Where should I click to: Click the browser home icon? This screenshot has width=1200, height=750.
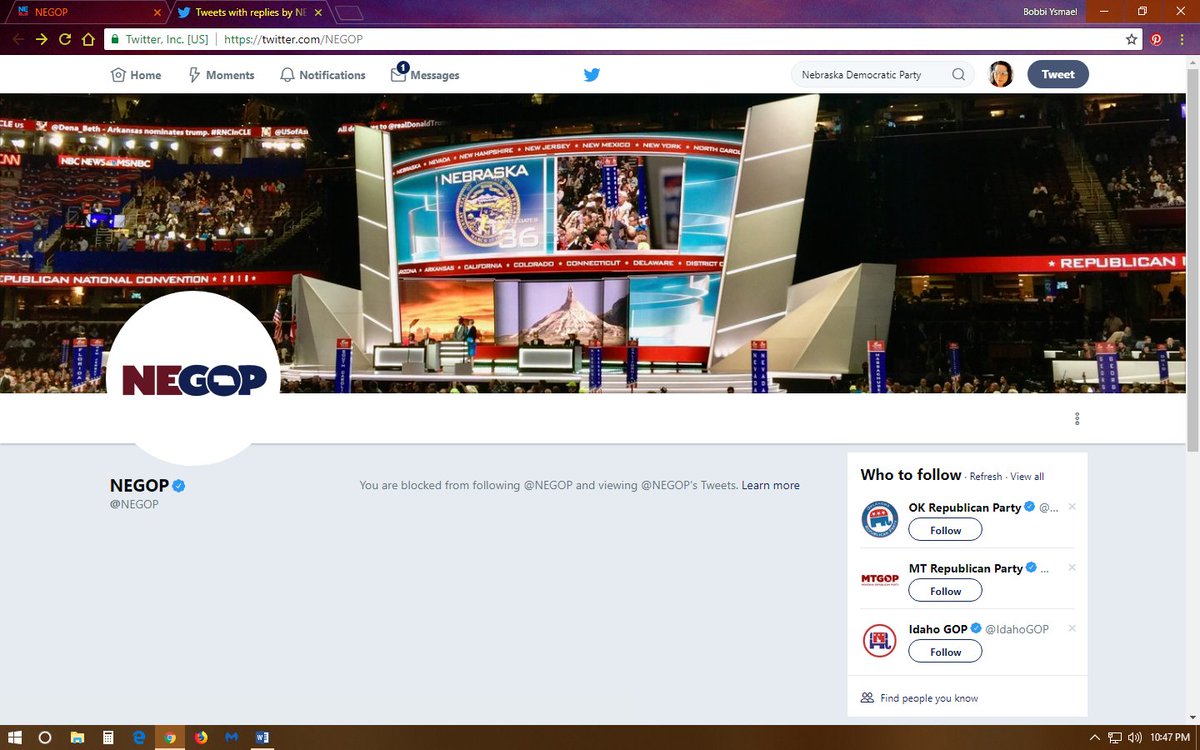[x=88, y=39]
